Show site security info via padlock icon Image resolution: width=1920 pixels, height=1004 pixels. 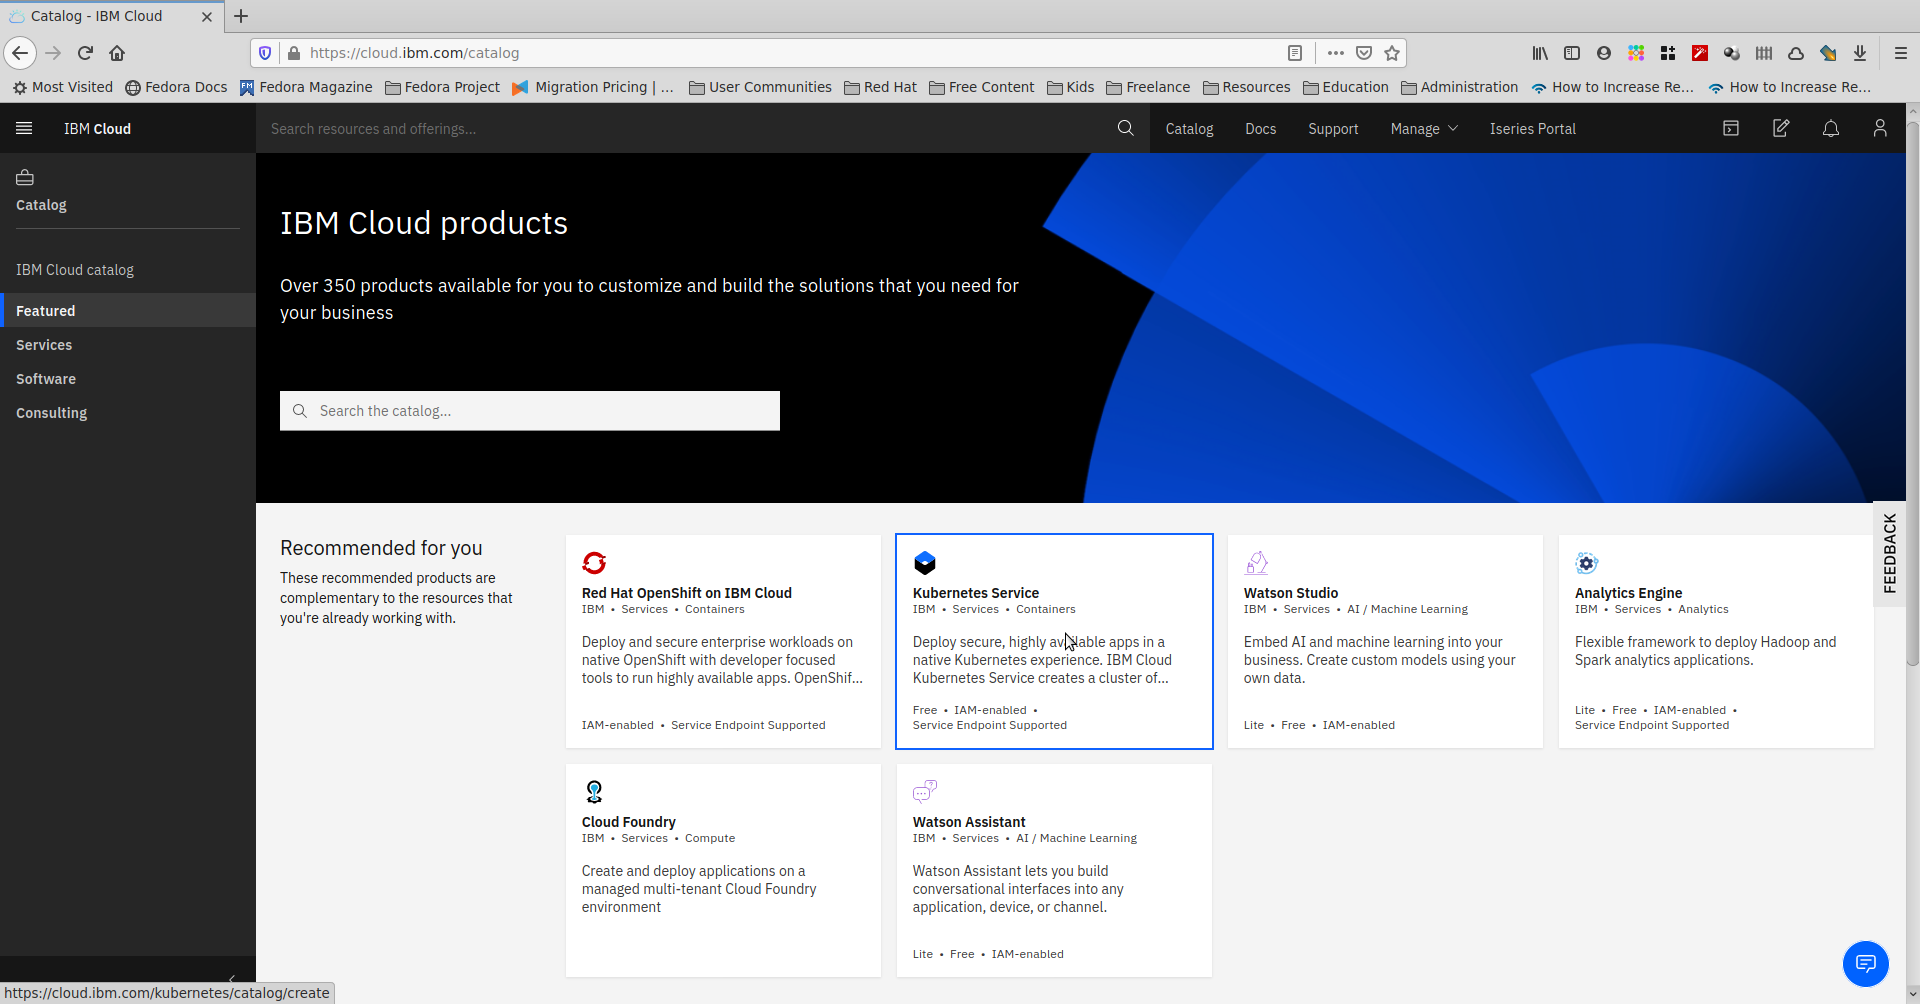click(293, 53)
